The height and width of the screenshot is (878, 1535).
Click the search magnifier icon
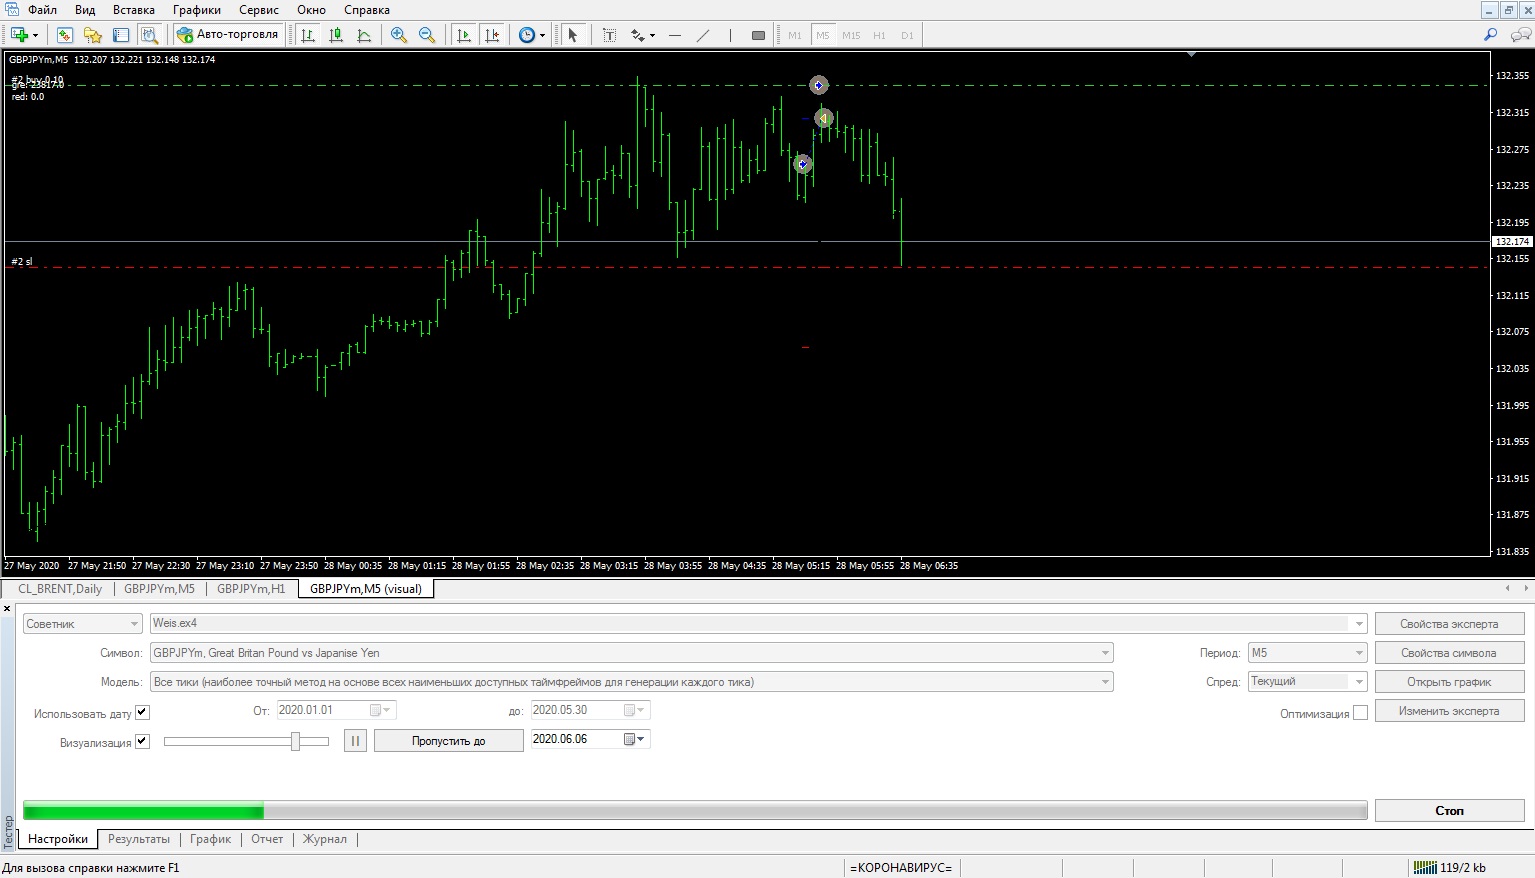pyautogui.click(x=1490, y=35)
